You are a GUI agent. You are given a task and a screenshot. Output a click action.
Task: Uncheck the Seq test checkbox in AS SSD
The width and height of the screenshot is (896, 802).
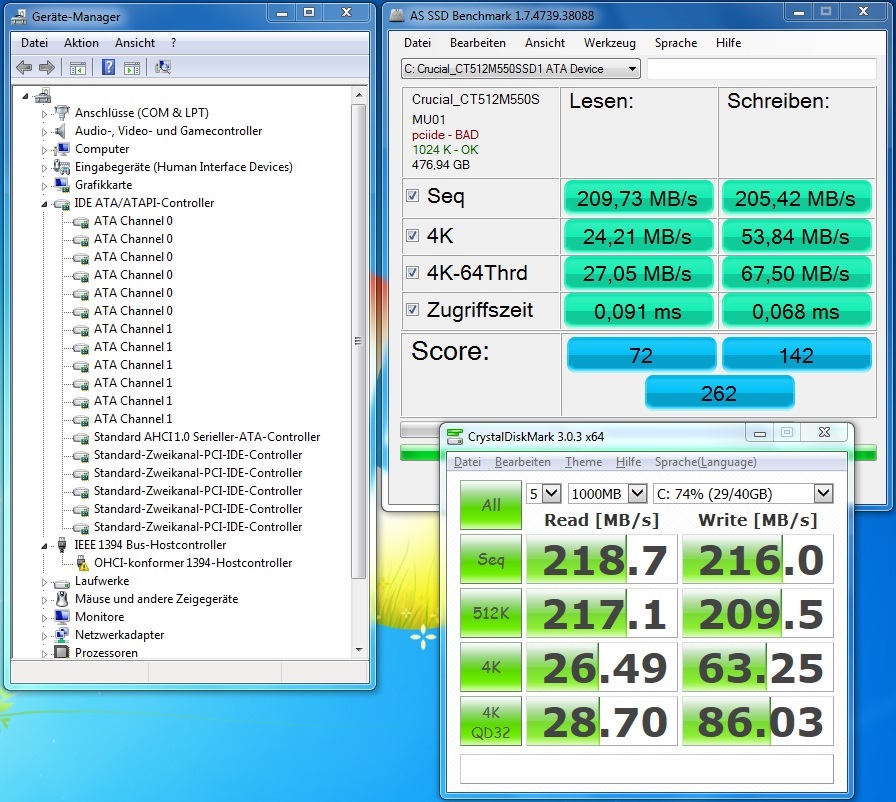412,195
